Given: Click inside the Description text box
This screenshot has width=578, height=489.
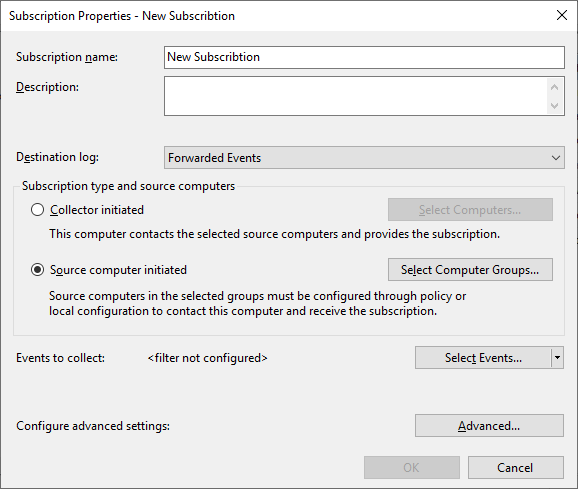Looking at the screenshot, I should point(356,96).
